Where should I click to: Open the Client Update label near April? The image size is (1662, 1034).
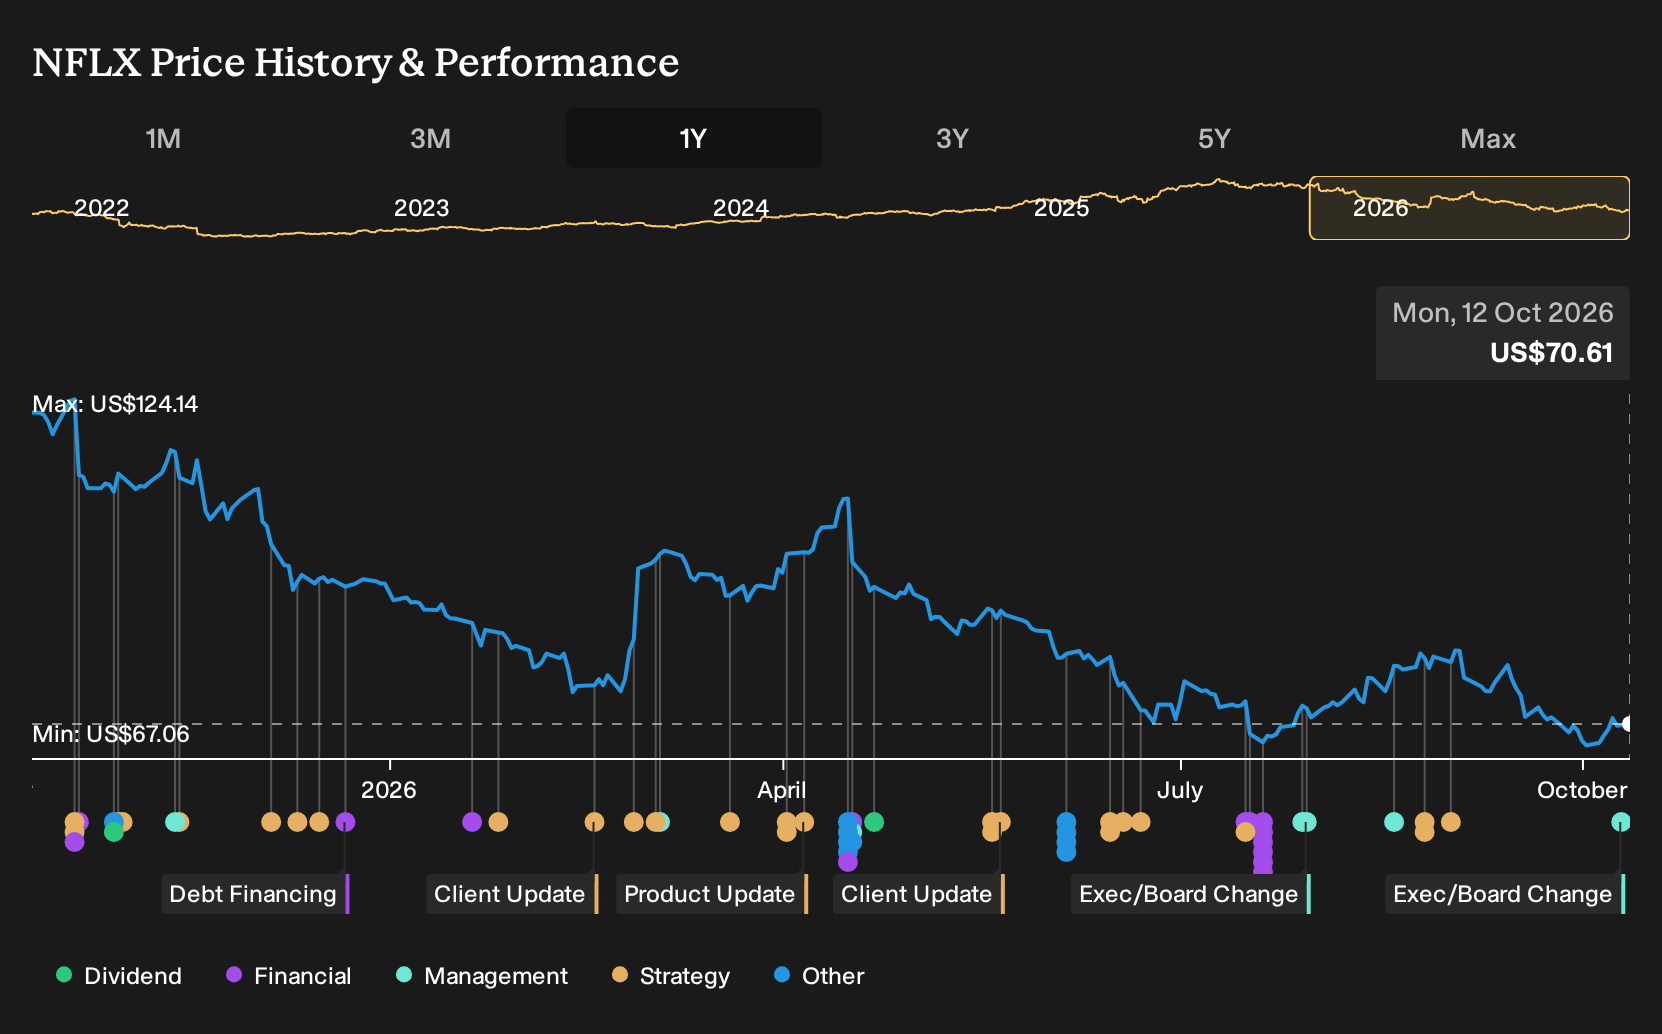918,894
